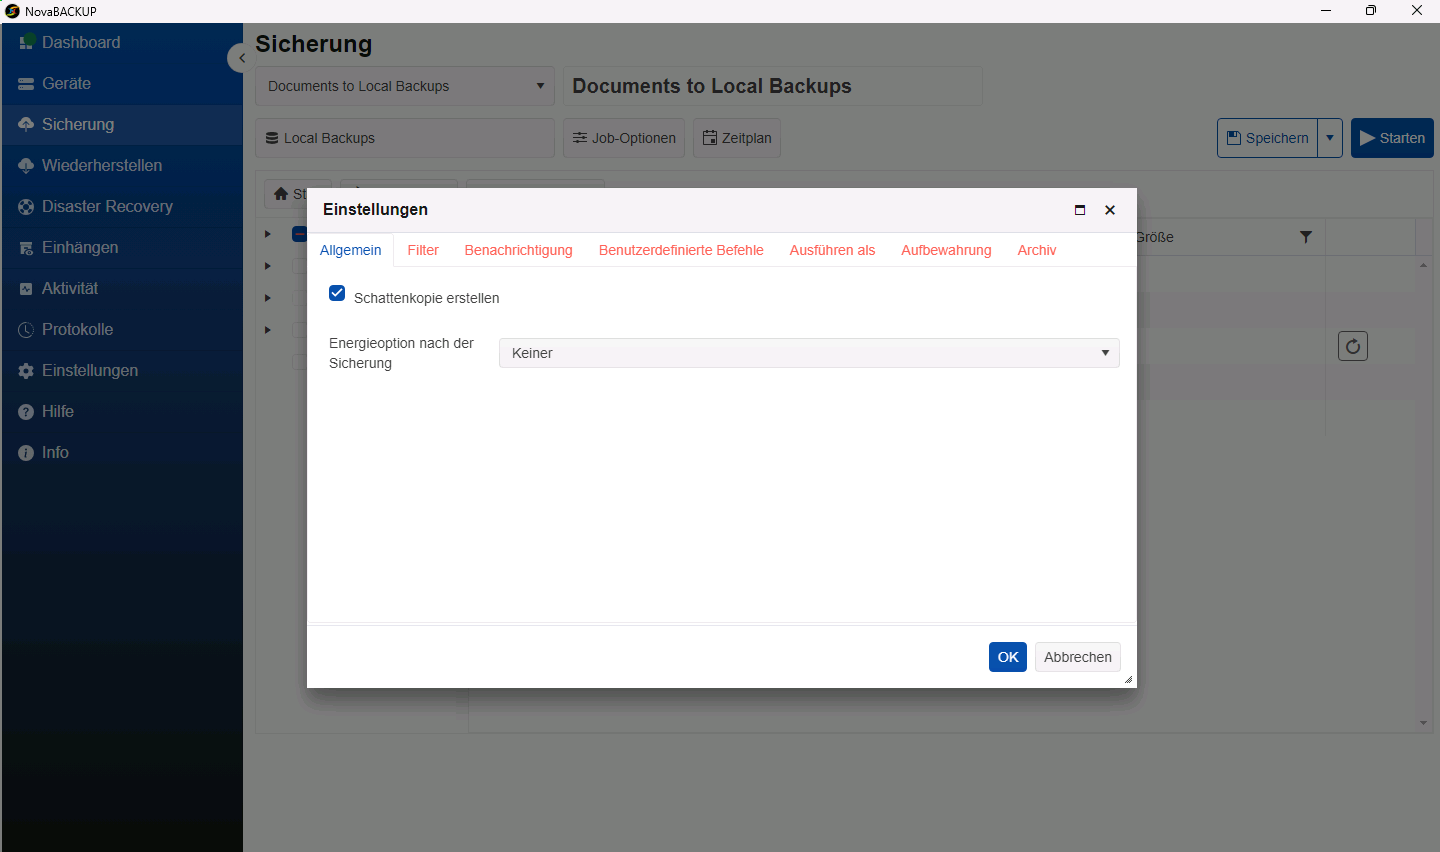The width and height of the screenshot is (1440, 852).
Task: Switch to the Filter tab
Action: (x=423, y=250)
